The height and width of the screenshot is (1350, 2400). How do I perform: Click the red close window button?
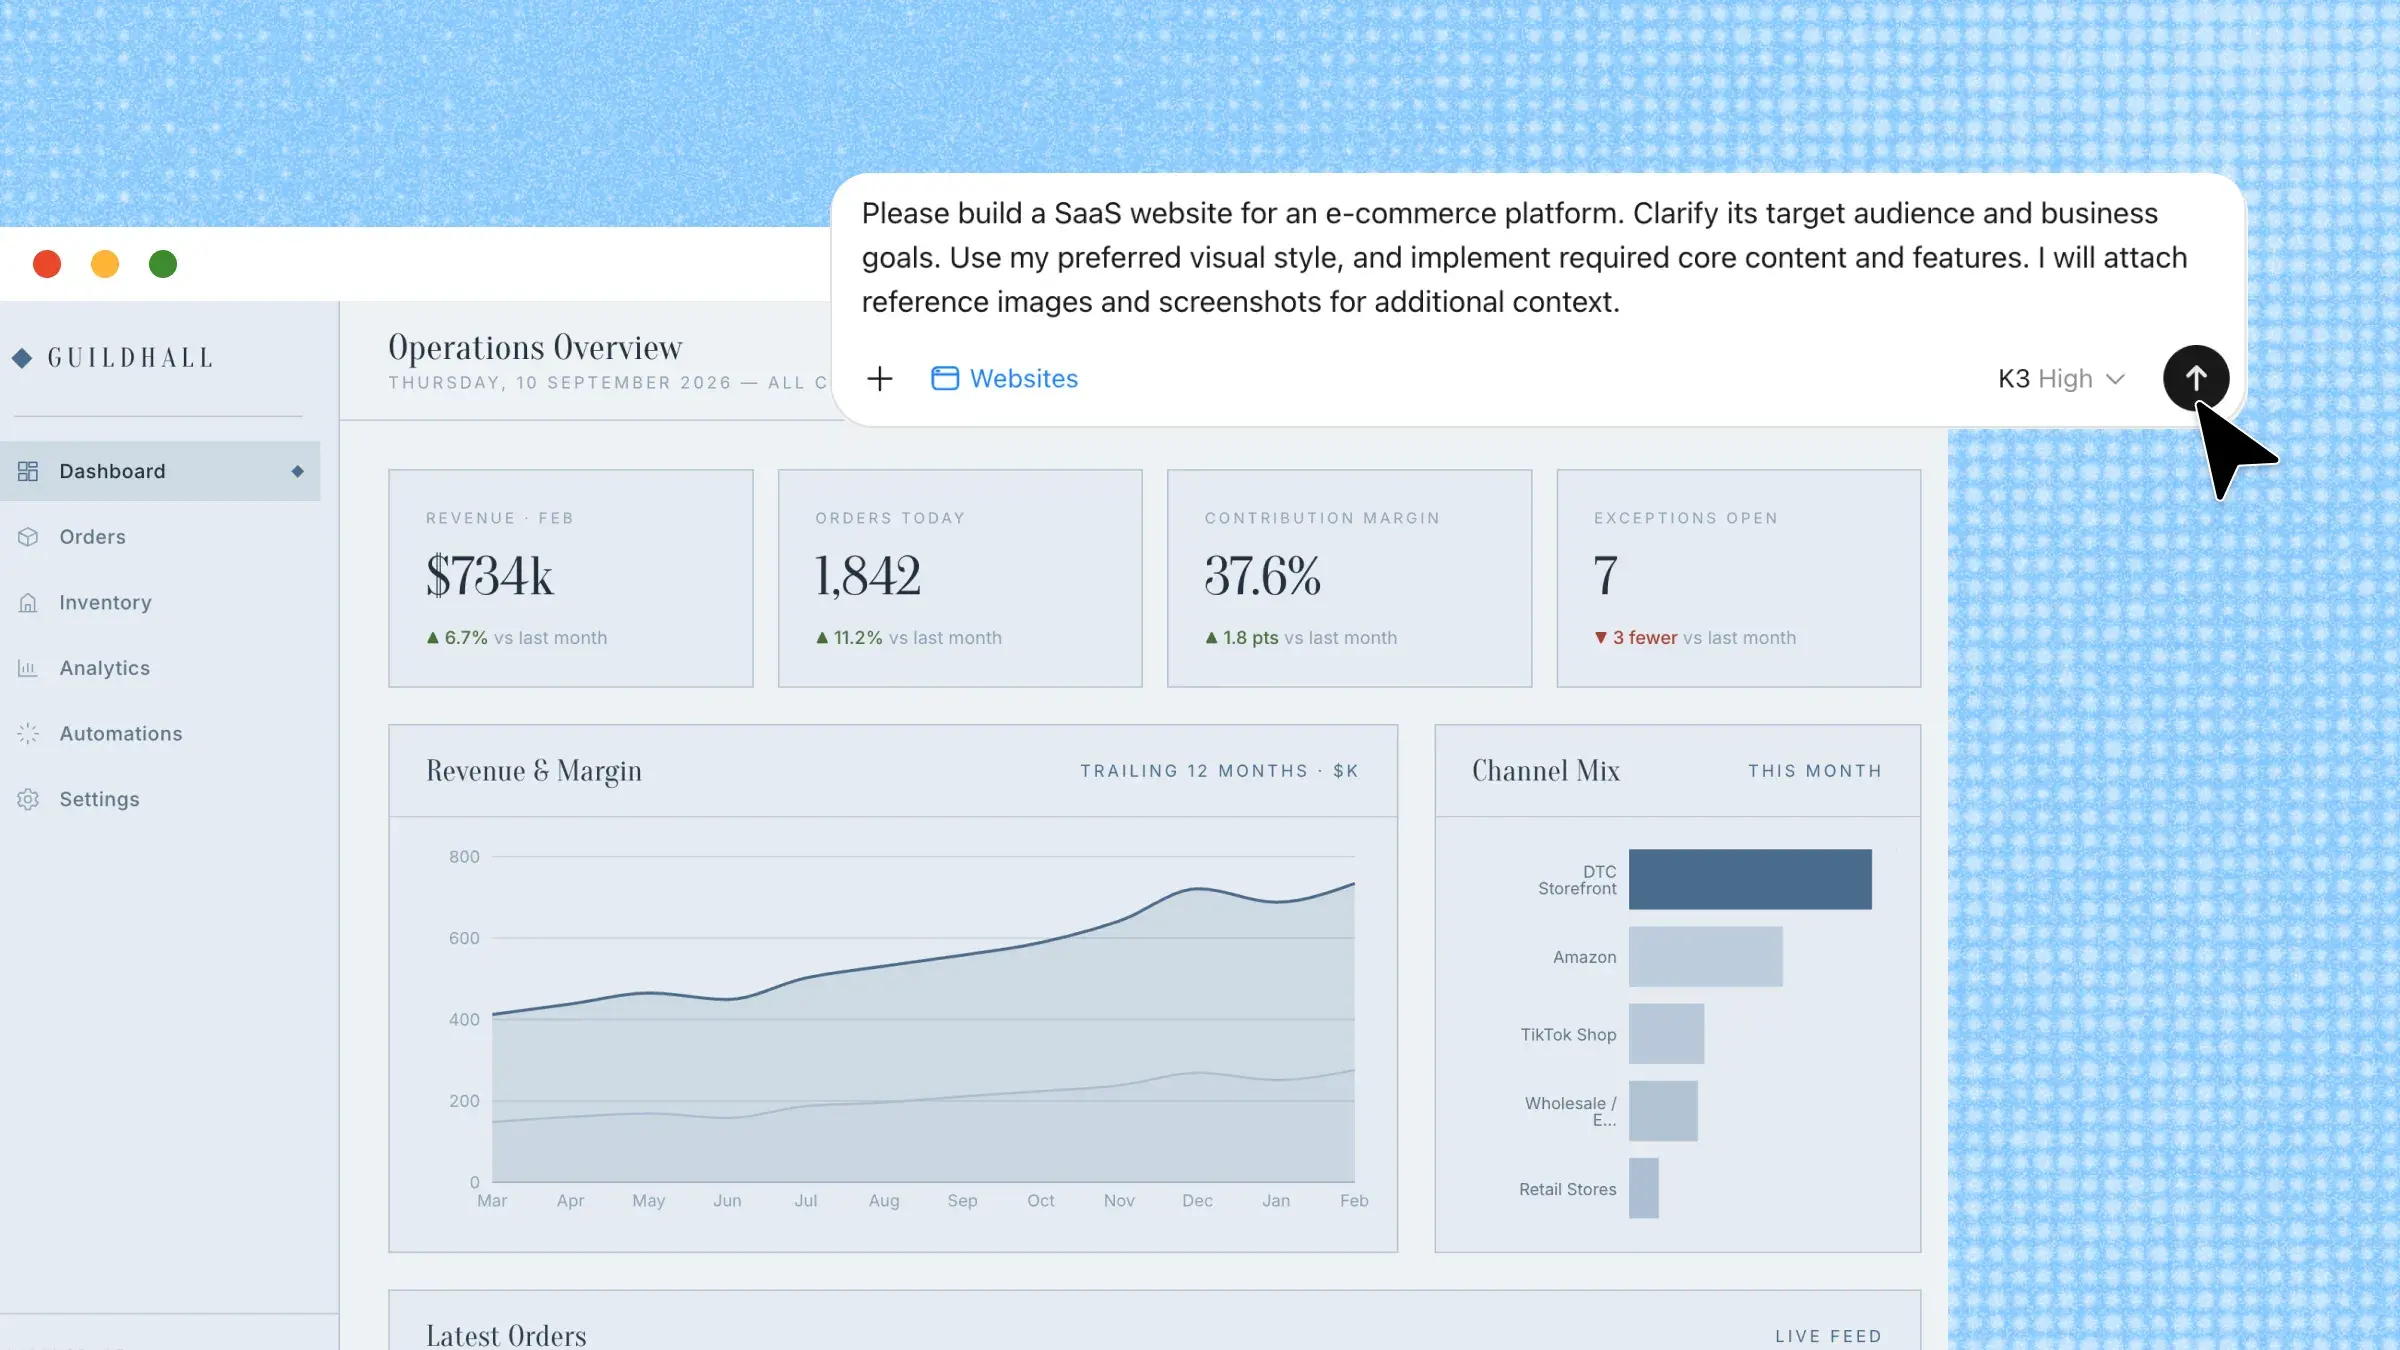(x=47, y=264)
